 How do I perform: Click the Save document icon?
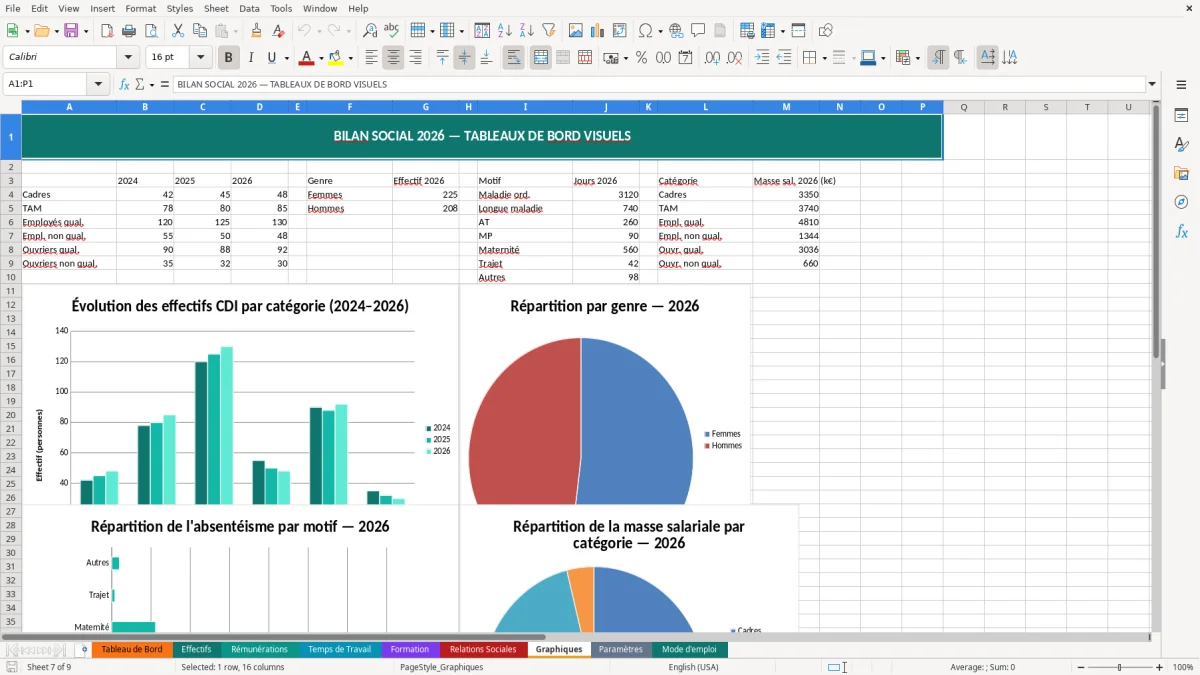tap(70, 31)
